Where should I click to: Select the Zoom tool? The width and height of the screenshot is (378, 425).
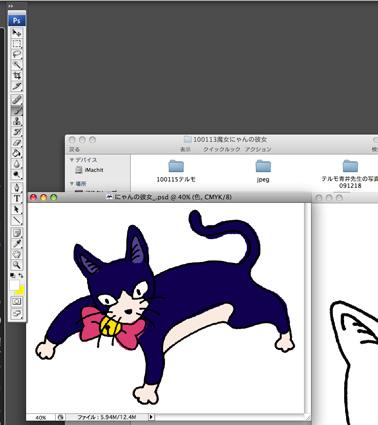[x=16, y=265]
